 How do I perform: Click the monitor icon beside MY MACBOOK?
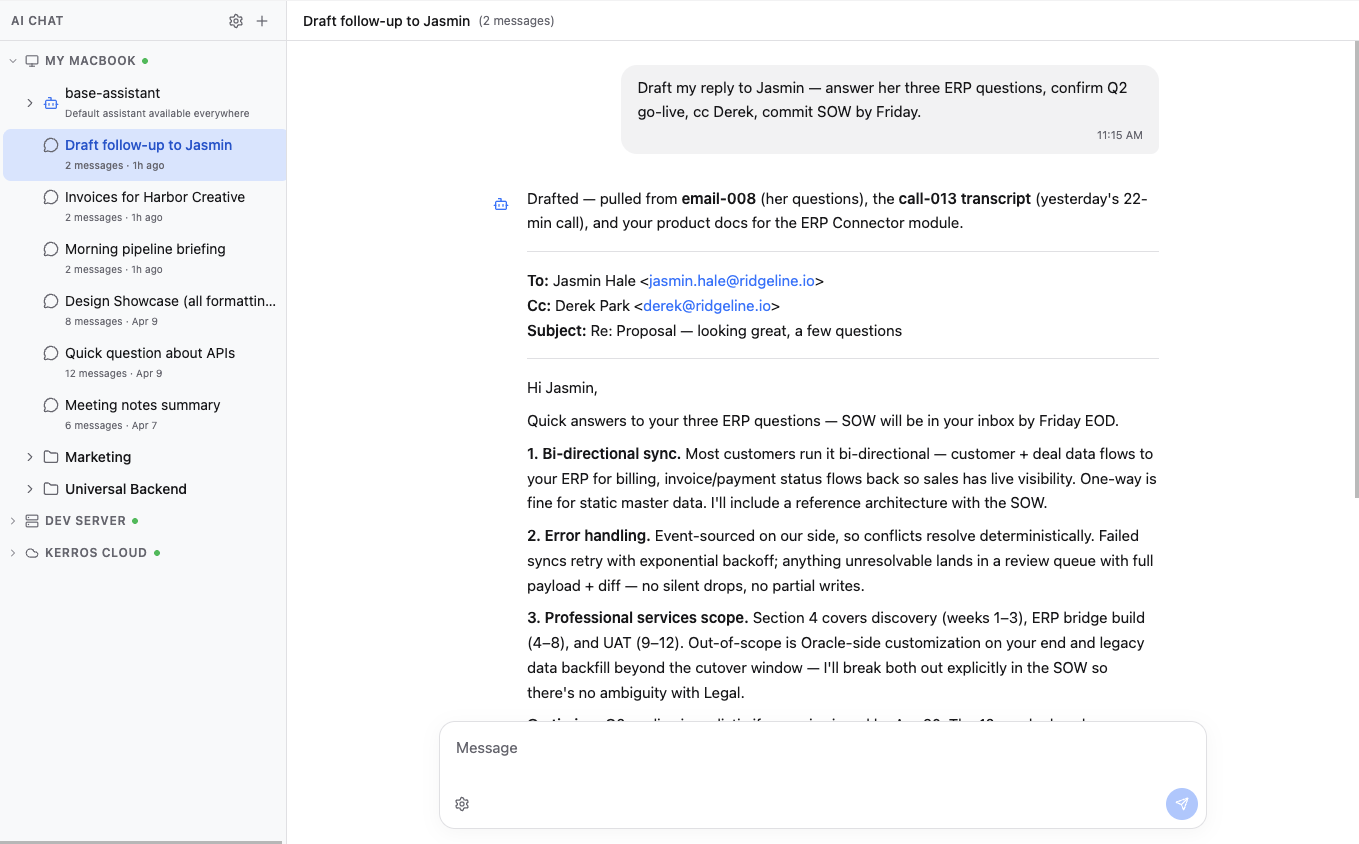coord(30,60)
